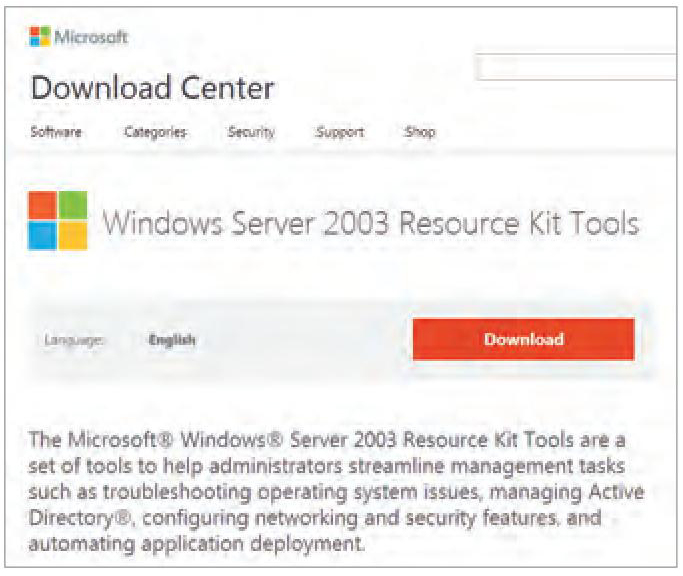Open the English language selector
This screenshot has width=683, height=576.
172,340
